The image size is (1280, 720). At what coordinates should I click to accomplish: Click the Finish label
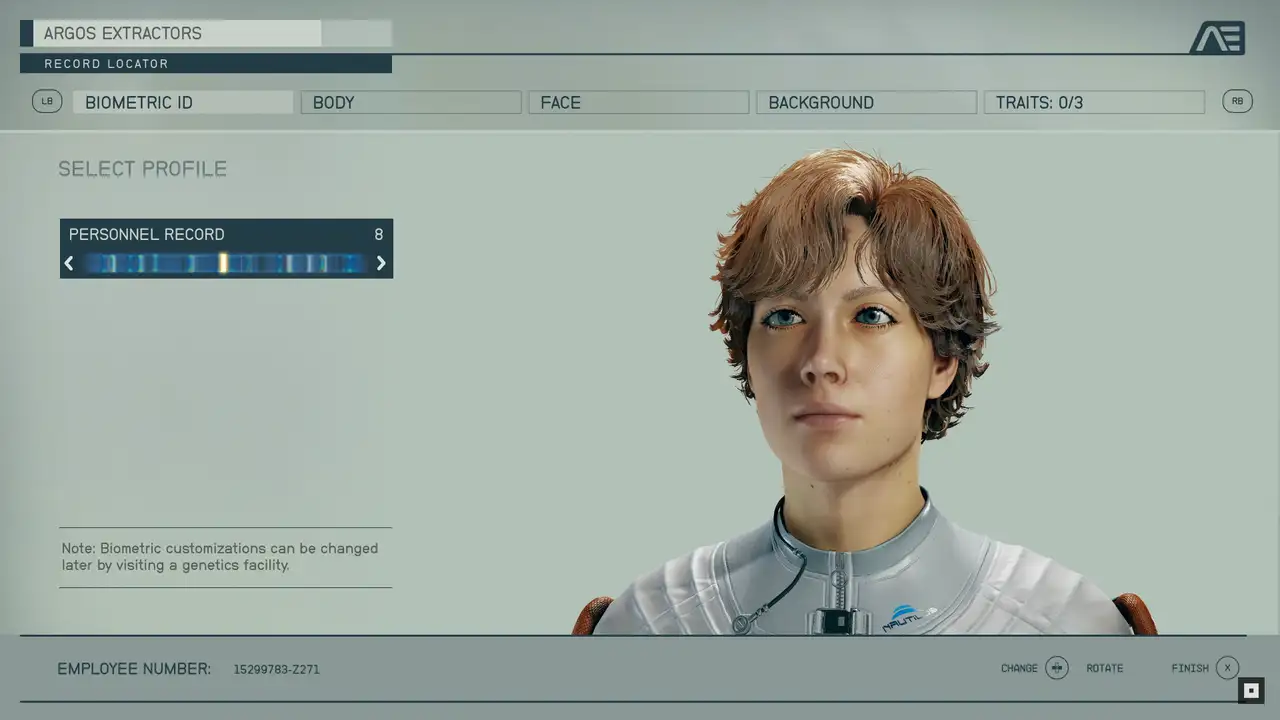pyautogui.click(x=1190, y=668)
